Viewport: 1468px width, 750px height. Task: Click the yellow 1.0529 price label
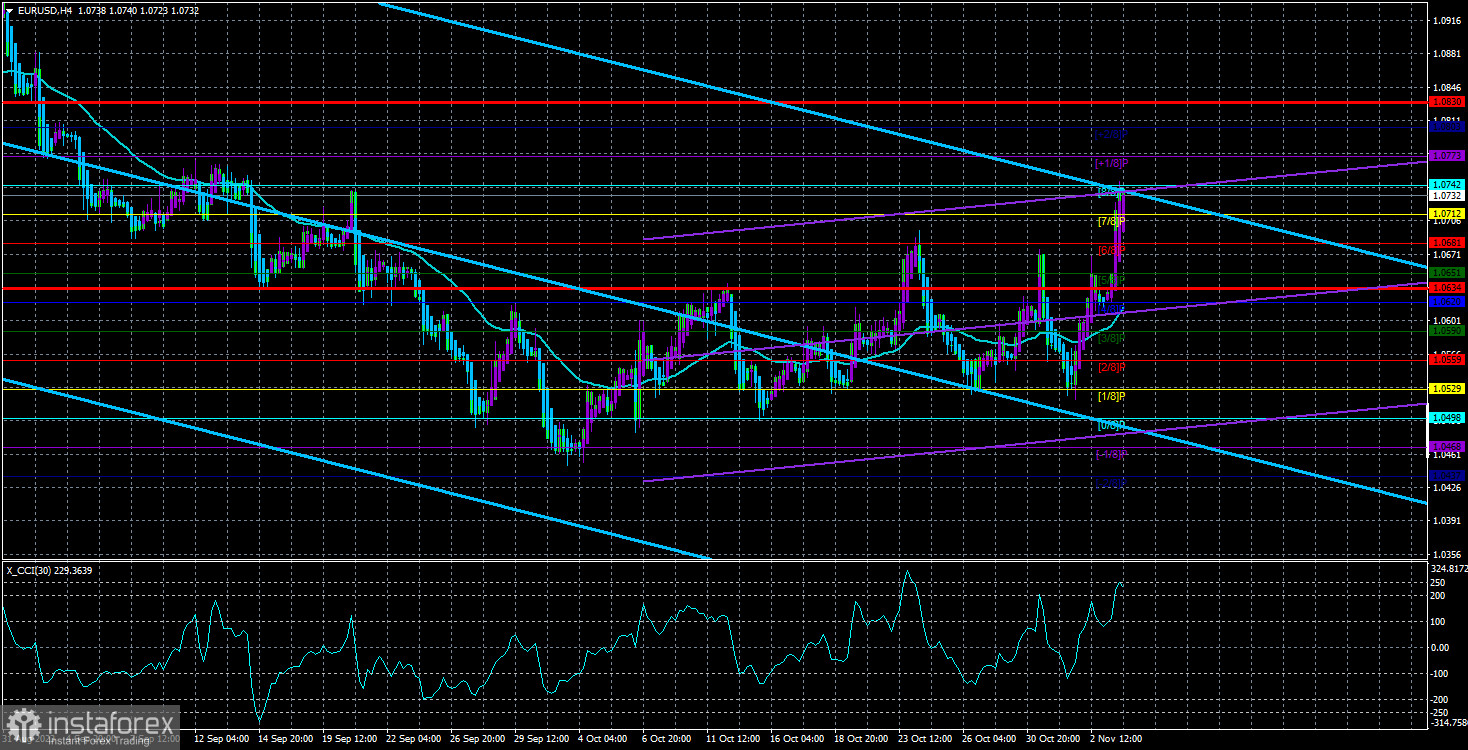click(x=1447, y=388)
